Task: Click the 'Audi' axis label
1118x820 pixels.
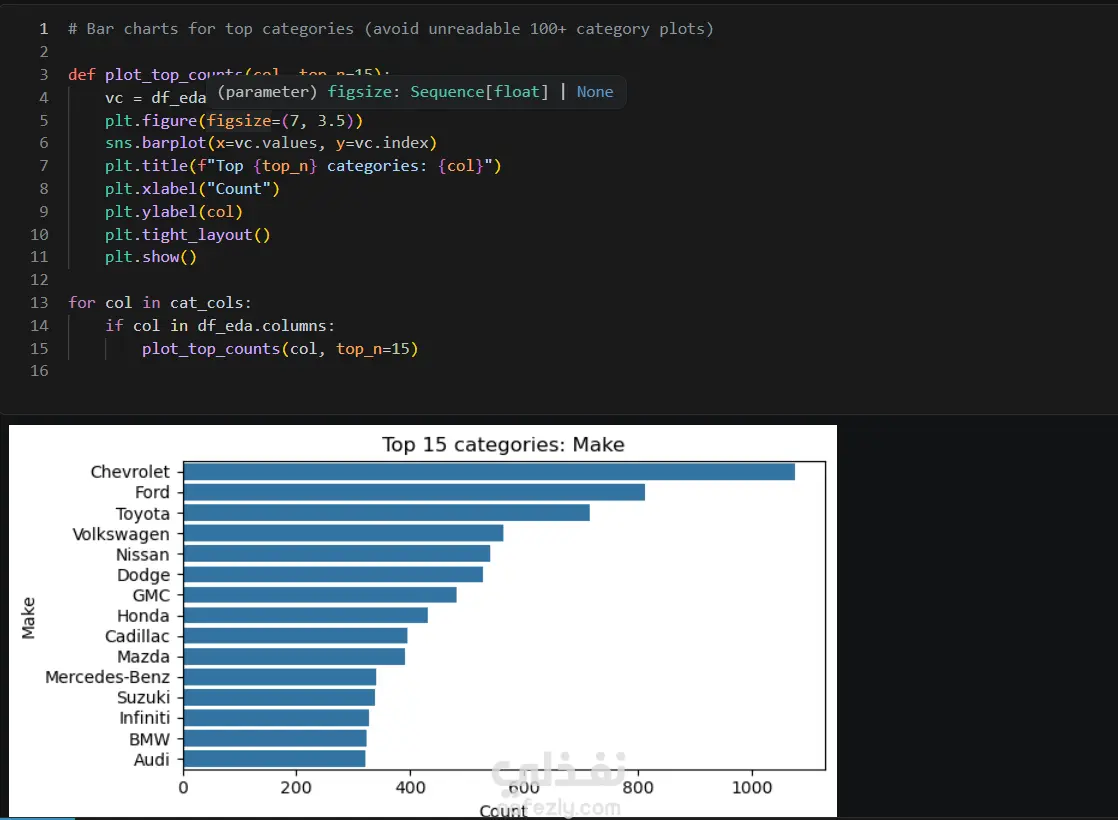Action: point(152,760)
